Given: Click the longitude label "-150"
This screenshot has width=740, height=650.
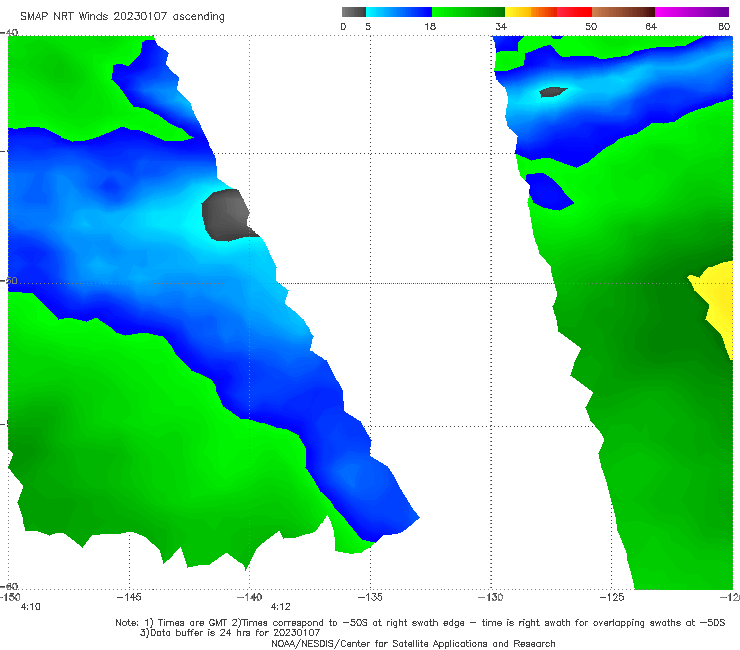Looking at the screenshot, I should pos(10,597).
